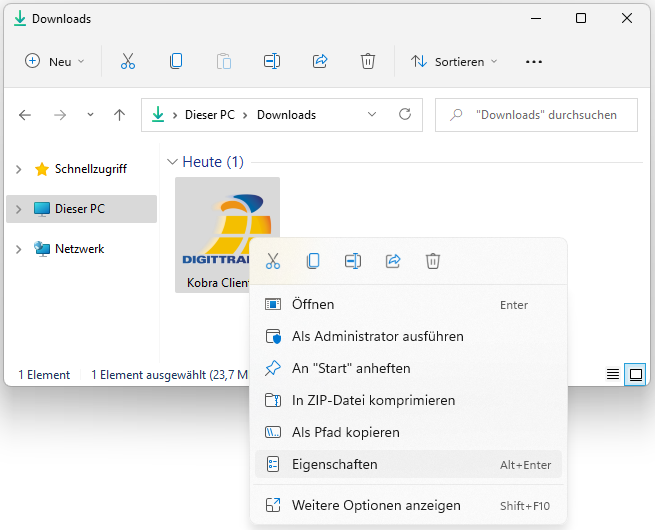
Task: Open the Neu dropdown button
Action: point(56,61)
